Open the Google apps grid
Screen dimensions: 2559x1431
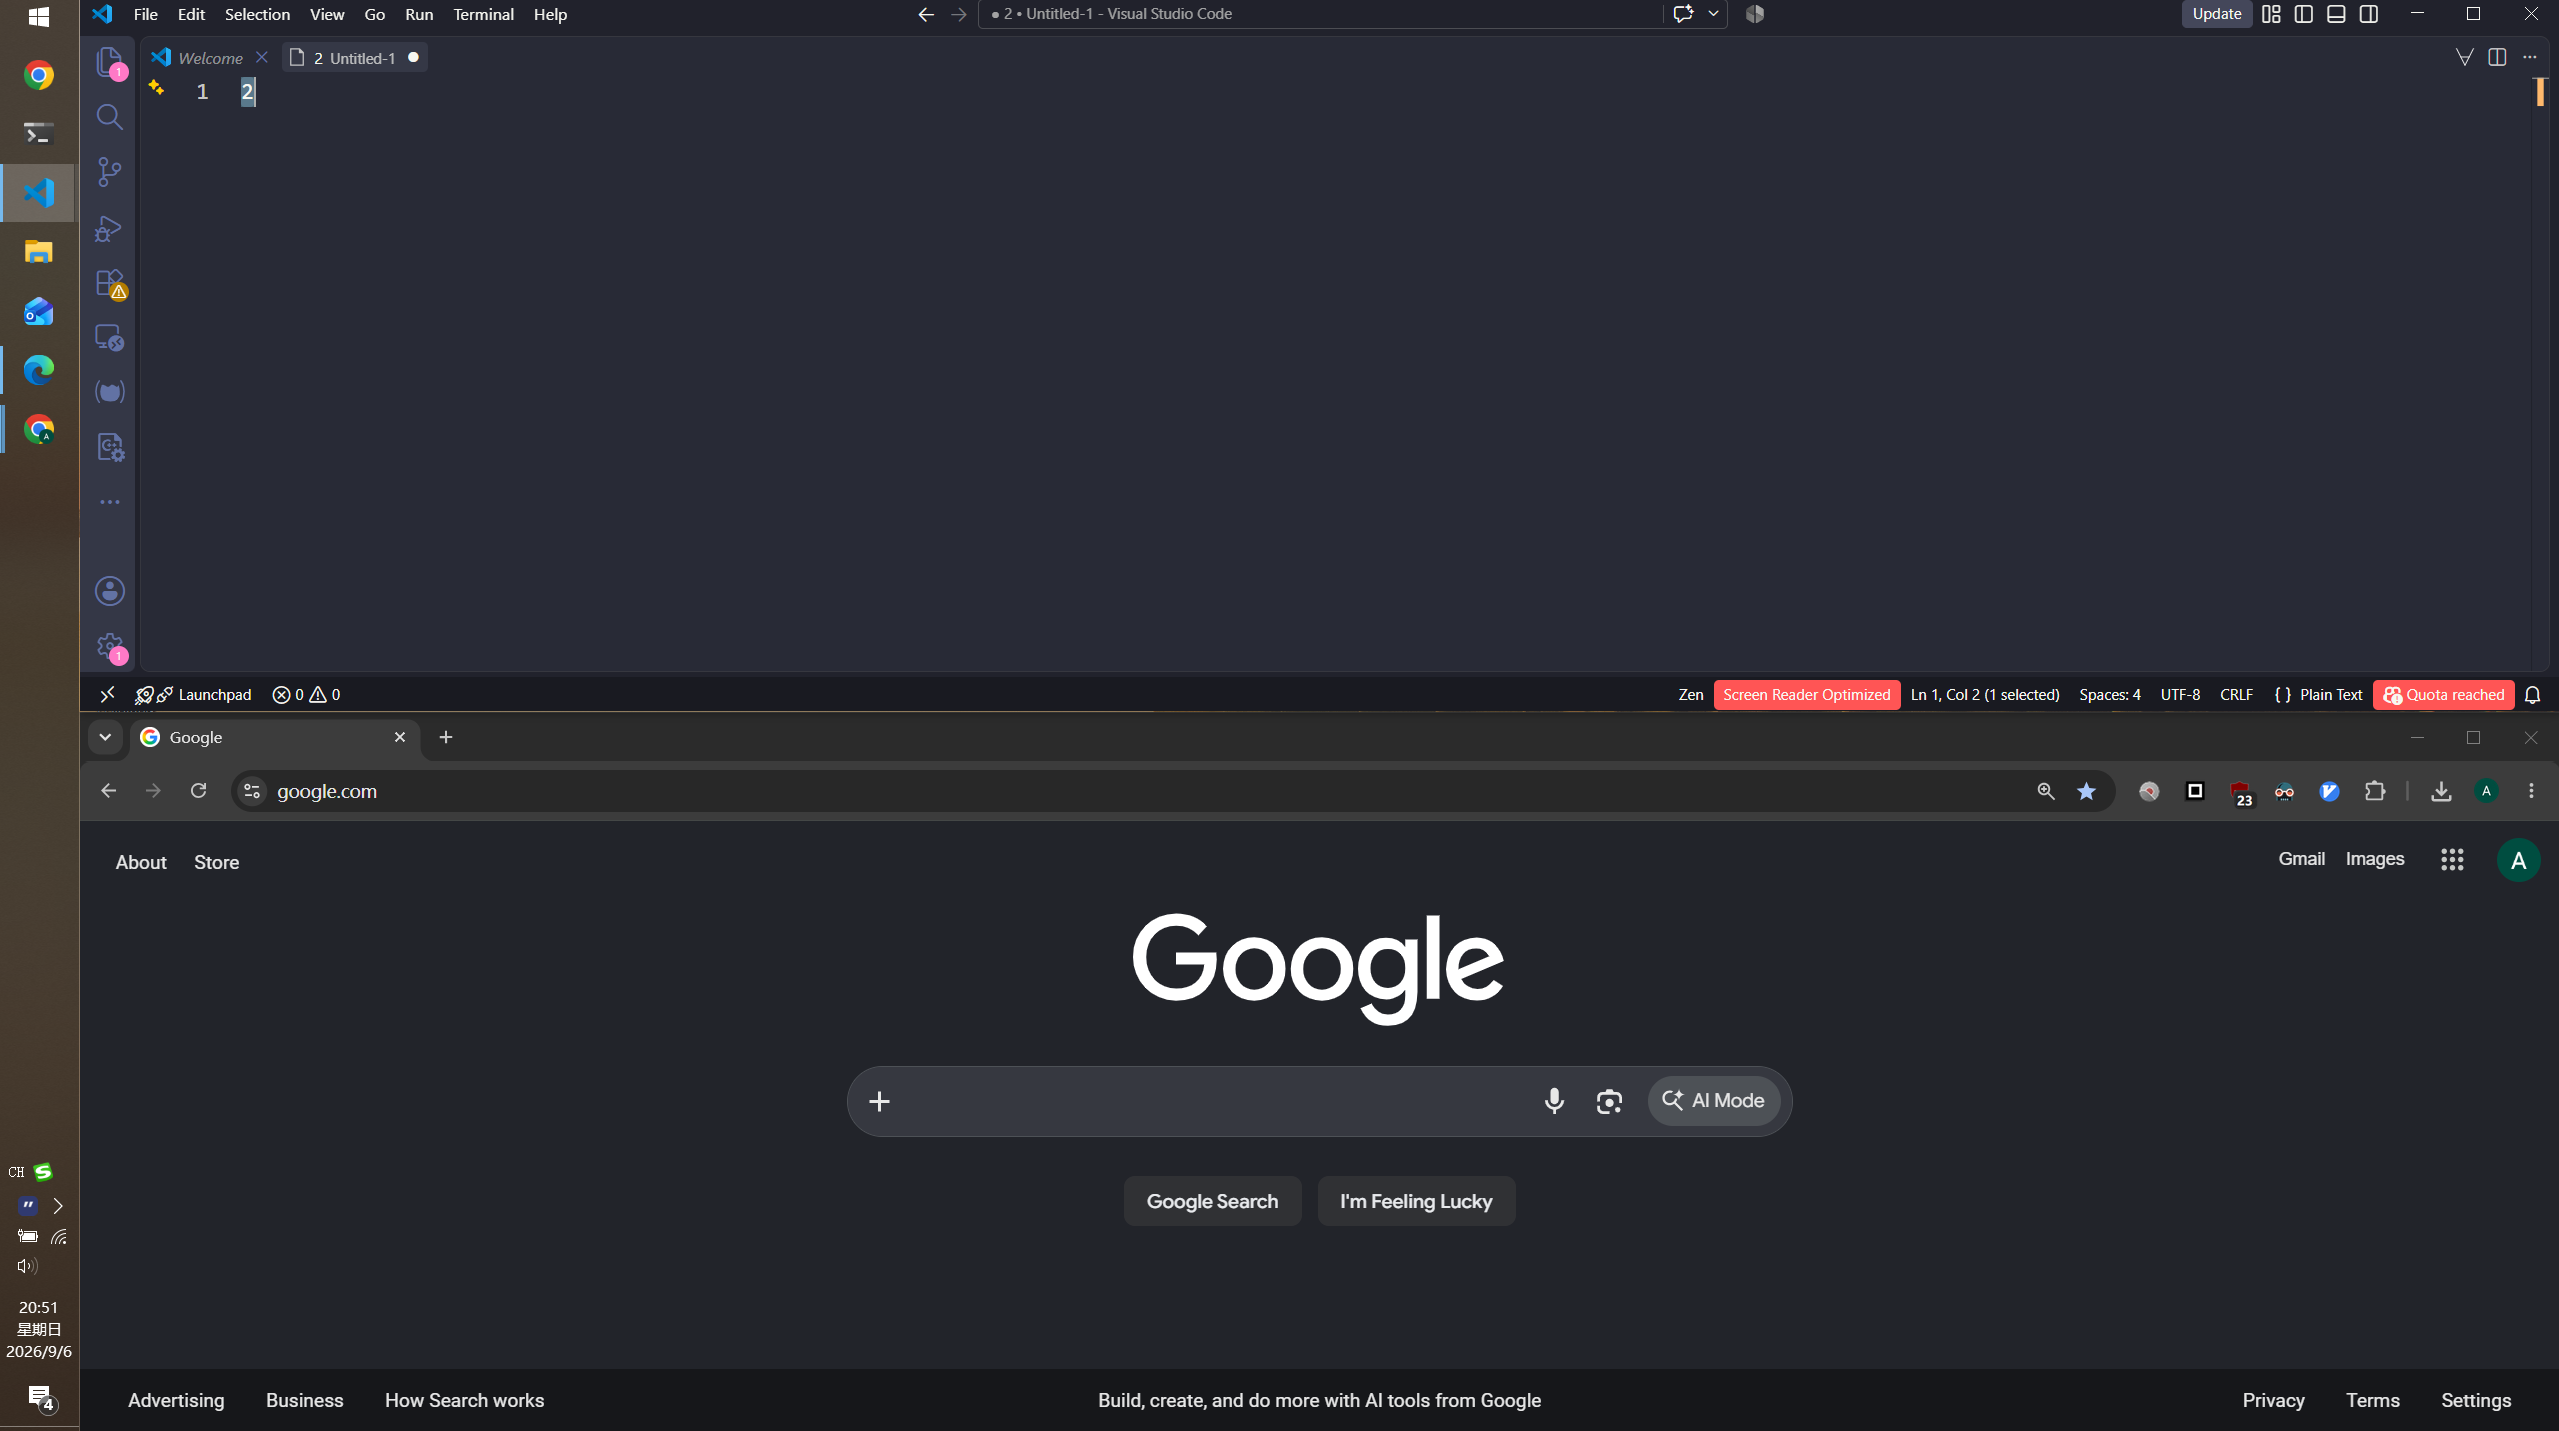click(x=2451, y=859)
